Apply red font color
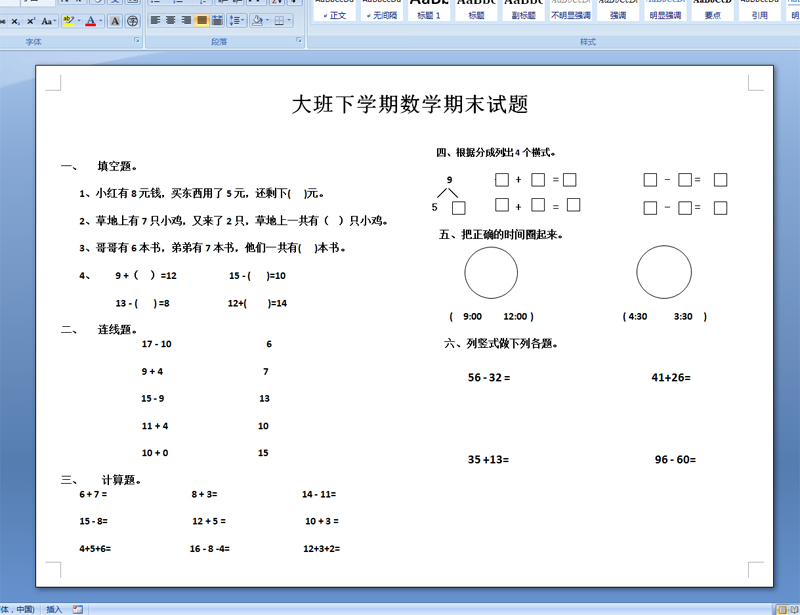Image resolution: width=800 pixels, height=615 pixels. pos(90,21)
